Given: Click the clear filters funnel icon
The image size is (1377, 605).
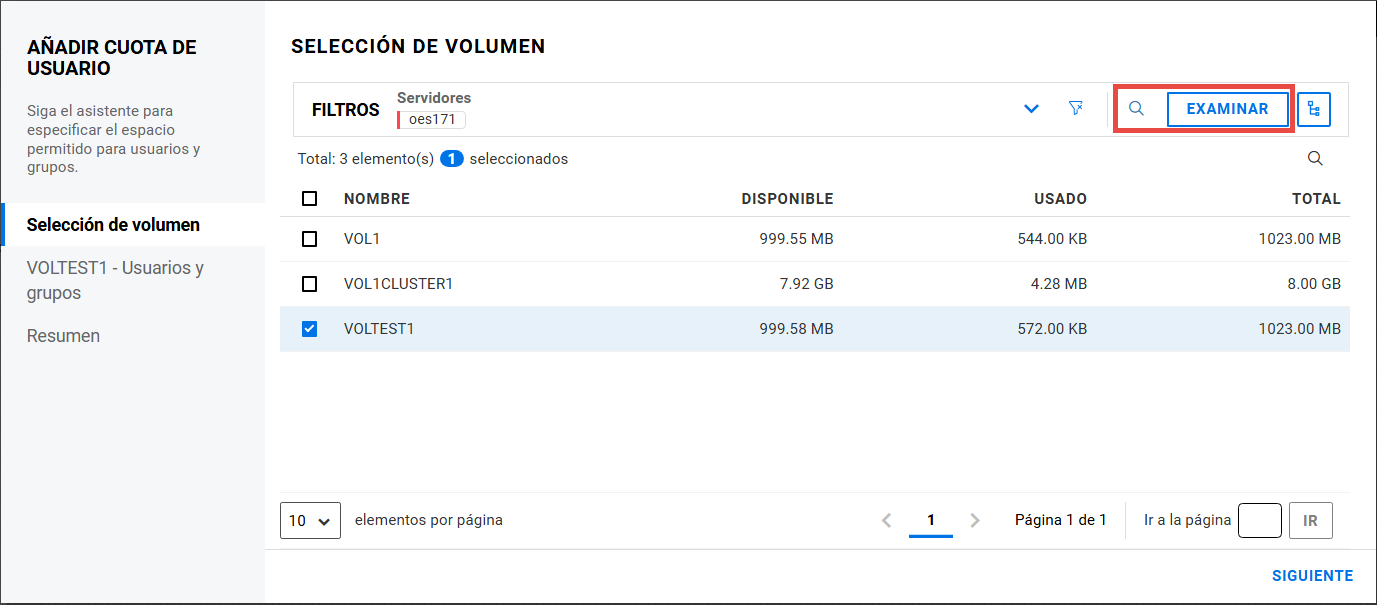Looking at the screenshot, I should [1076, 108].
